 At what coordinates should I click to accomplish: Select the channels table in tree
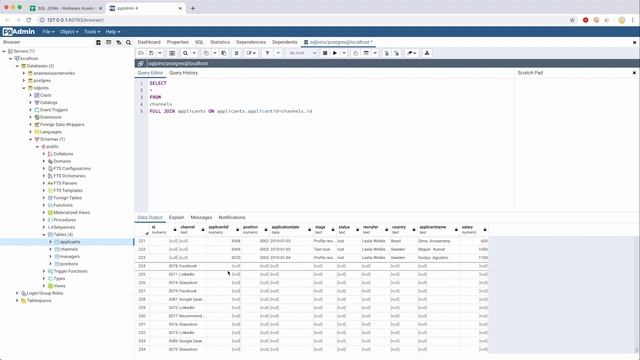(x=69, y=249)
